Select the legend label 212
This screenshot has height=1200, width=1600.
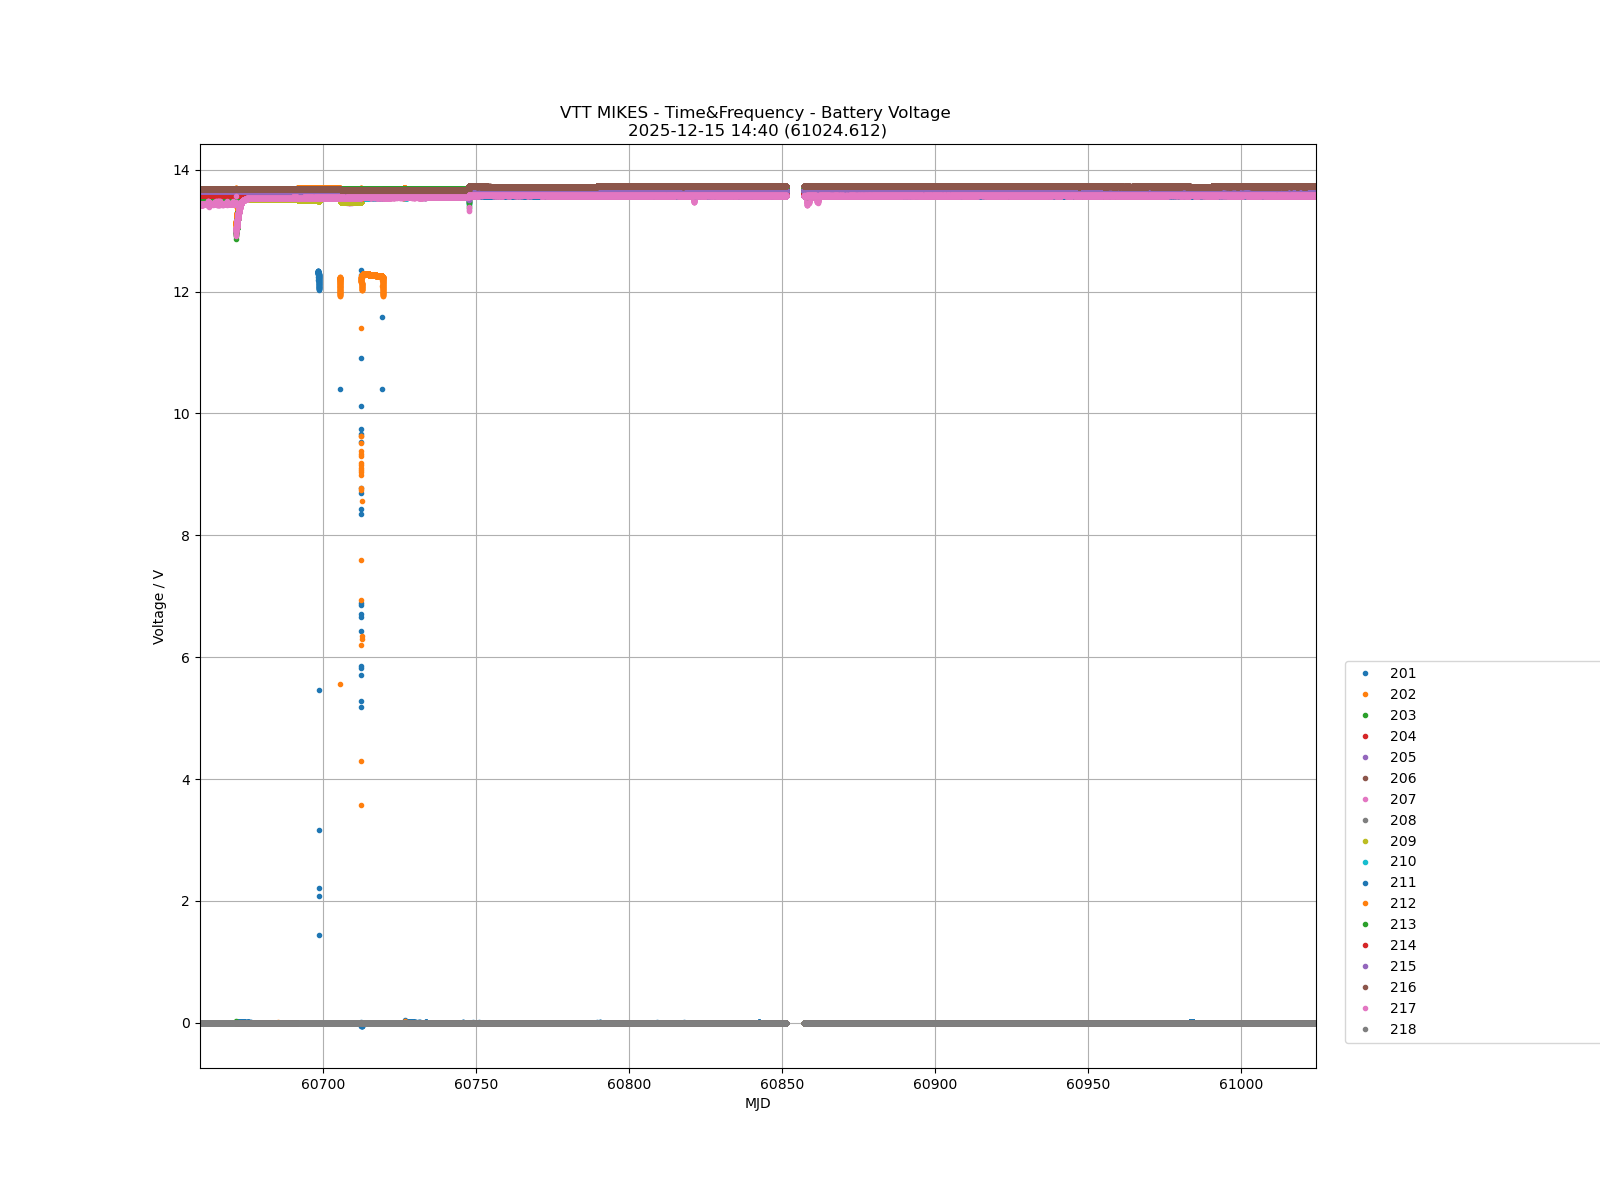(1402, 904)
